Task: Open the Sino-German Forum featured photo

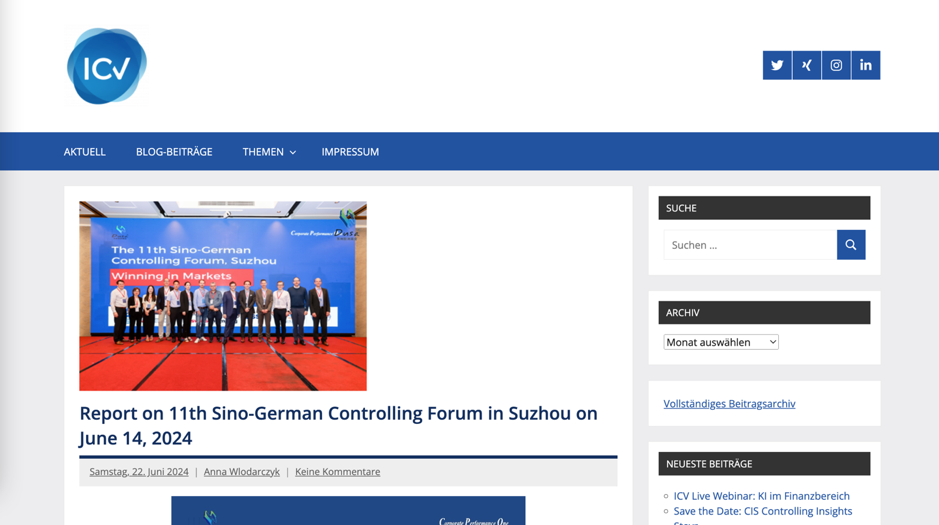Action: point(223,296)
